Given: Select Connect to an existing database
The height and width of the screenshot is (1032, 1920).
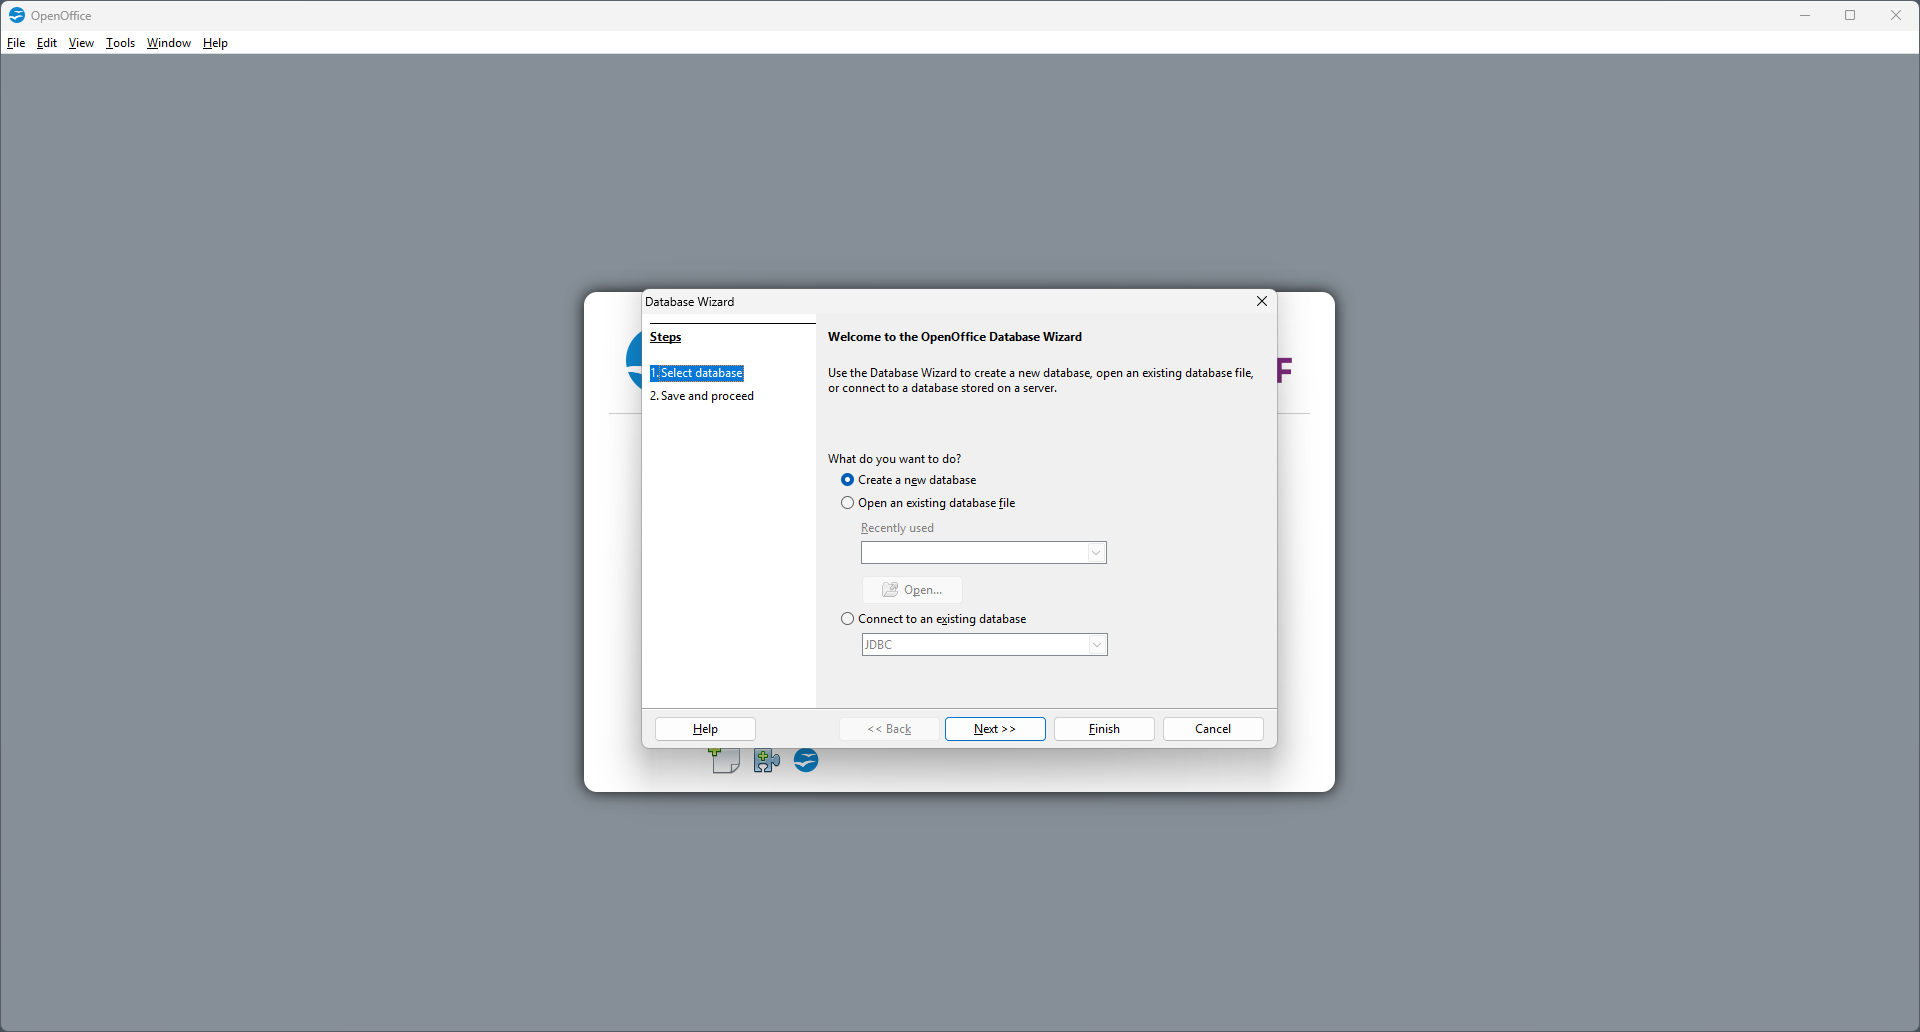Looking at the screenshot, I should (x=847, y=618).
